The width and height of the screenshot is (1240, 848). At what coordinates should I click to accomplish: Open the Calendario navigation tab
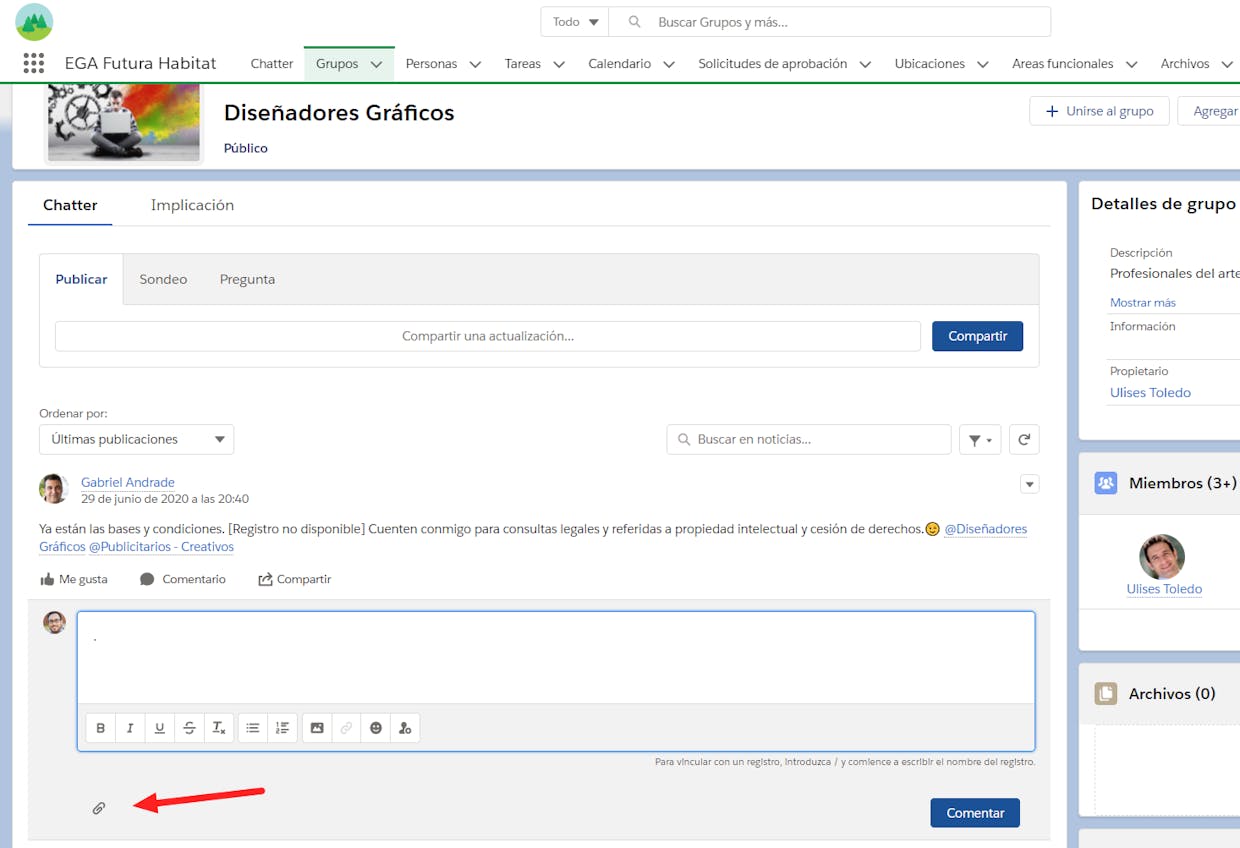[620, 63]
